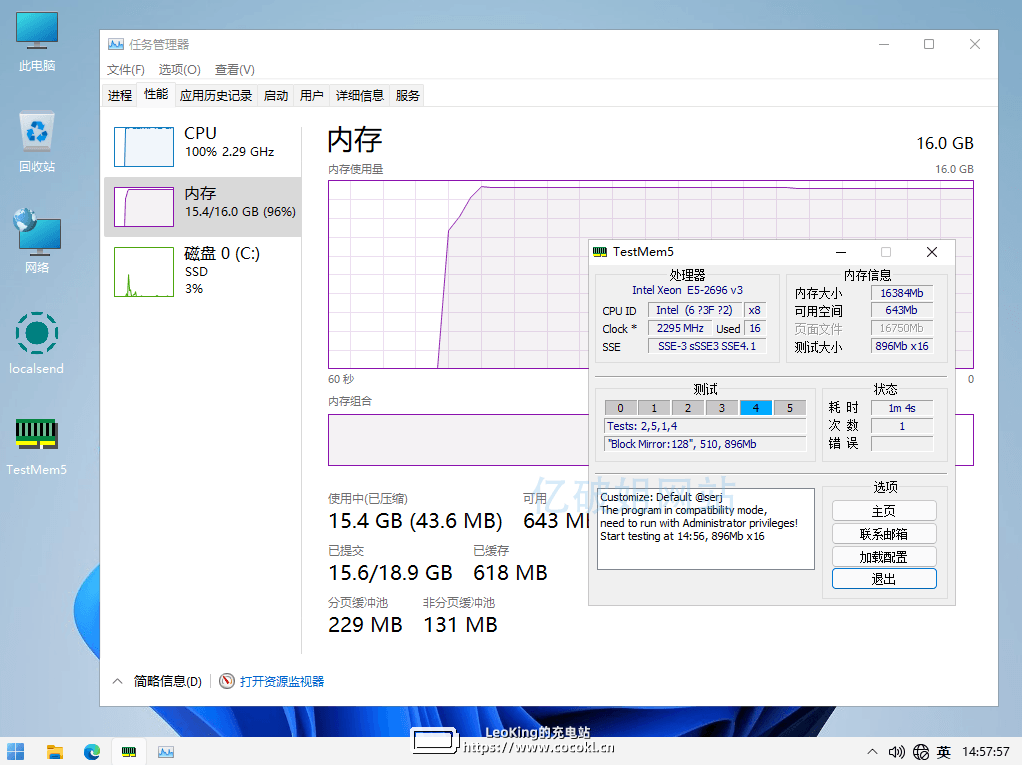Screen dimensions: 1022x765
Task: Switch to the 服务 tab
Action: [407, 96]
